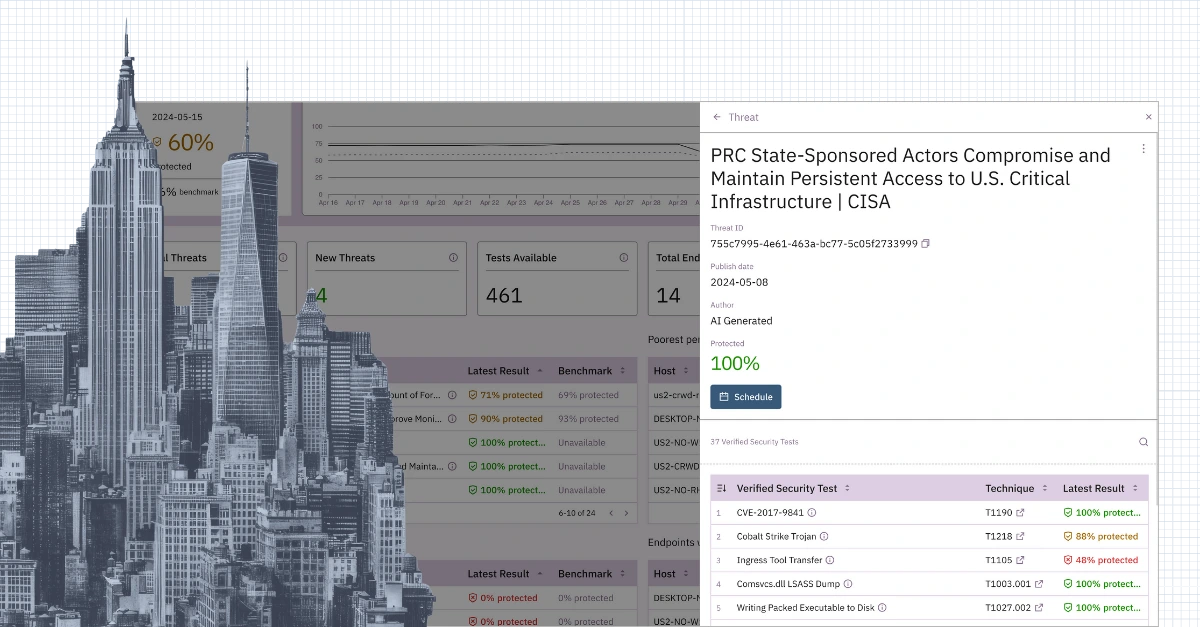
Task: Show info for Comsvcs.dll LSASS Dump test
Action: point(848,584)
